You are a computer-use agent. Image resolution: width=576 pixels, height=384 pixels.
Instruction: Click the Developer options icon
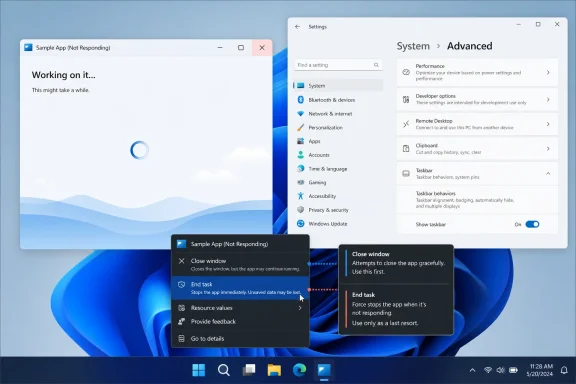406,100
